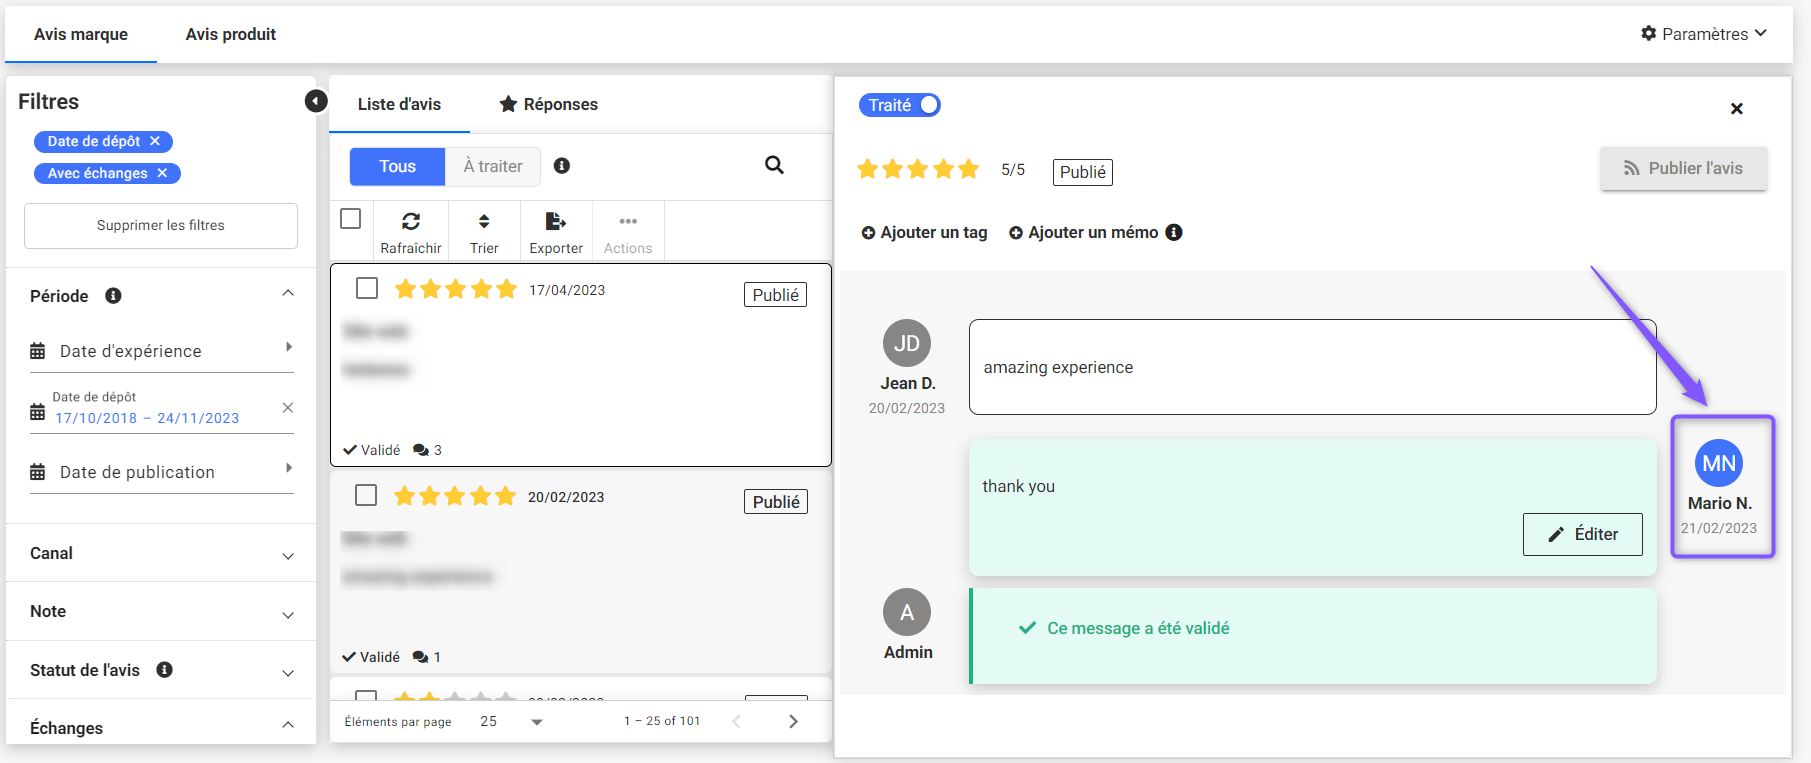Click the Trier sort icon
Viewport: 1811px width, 763px height.
[484, 222]
